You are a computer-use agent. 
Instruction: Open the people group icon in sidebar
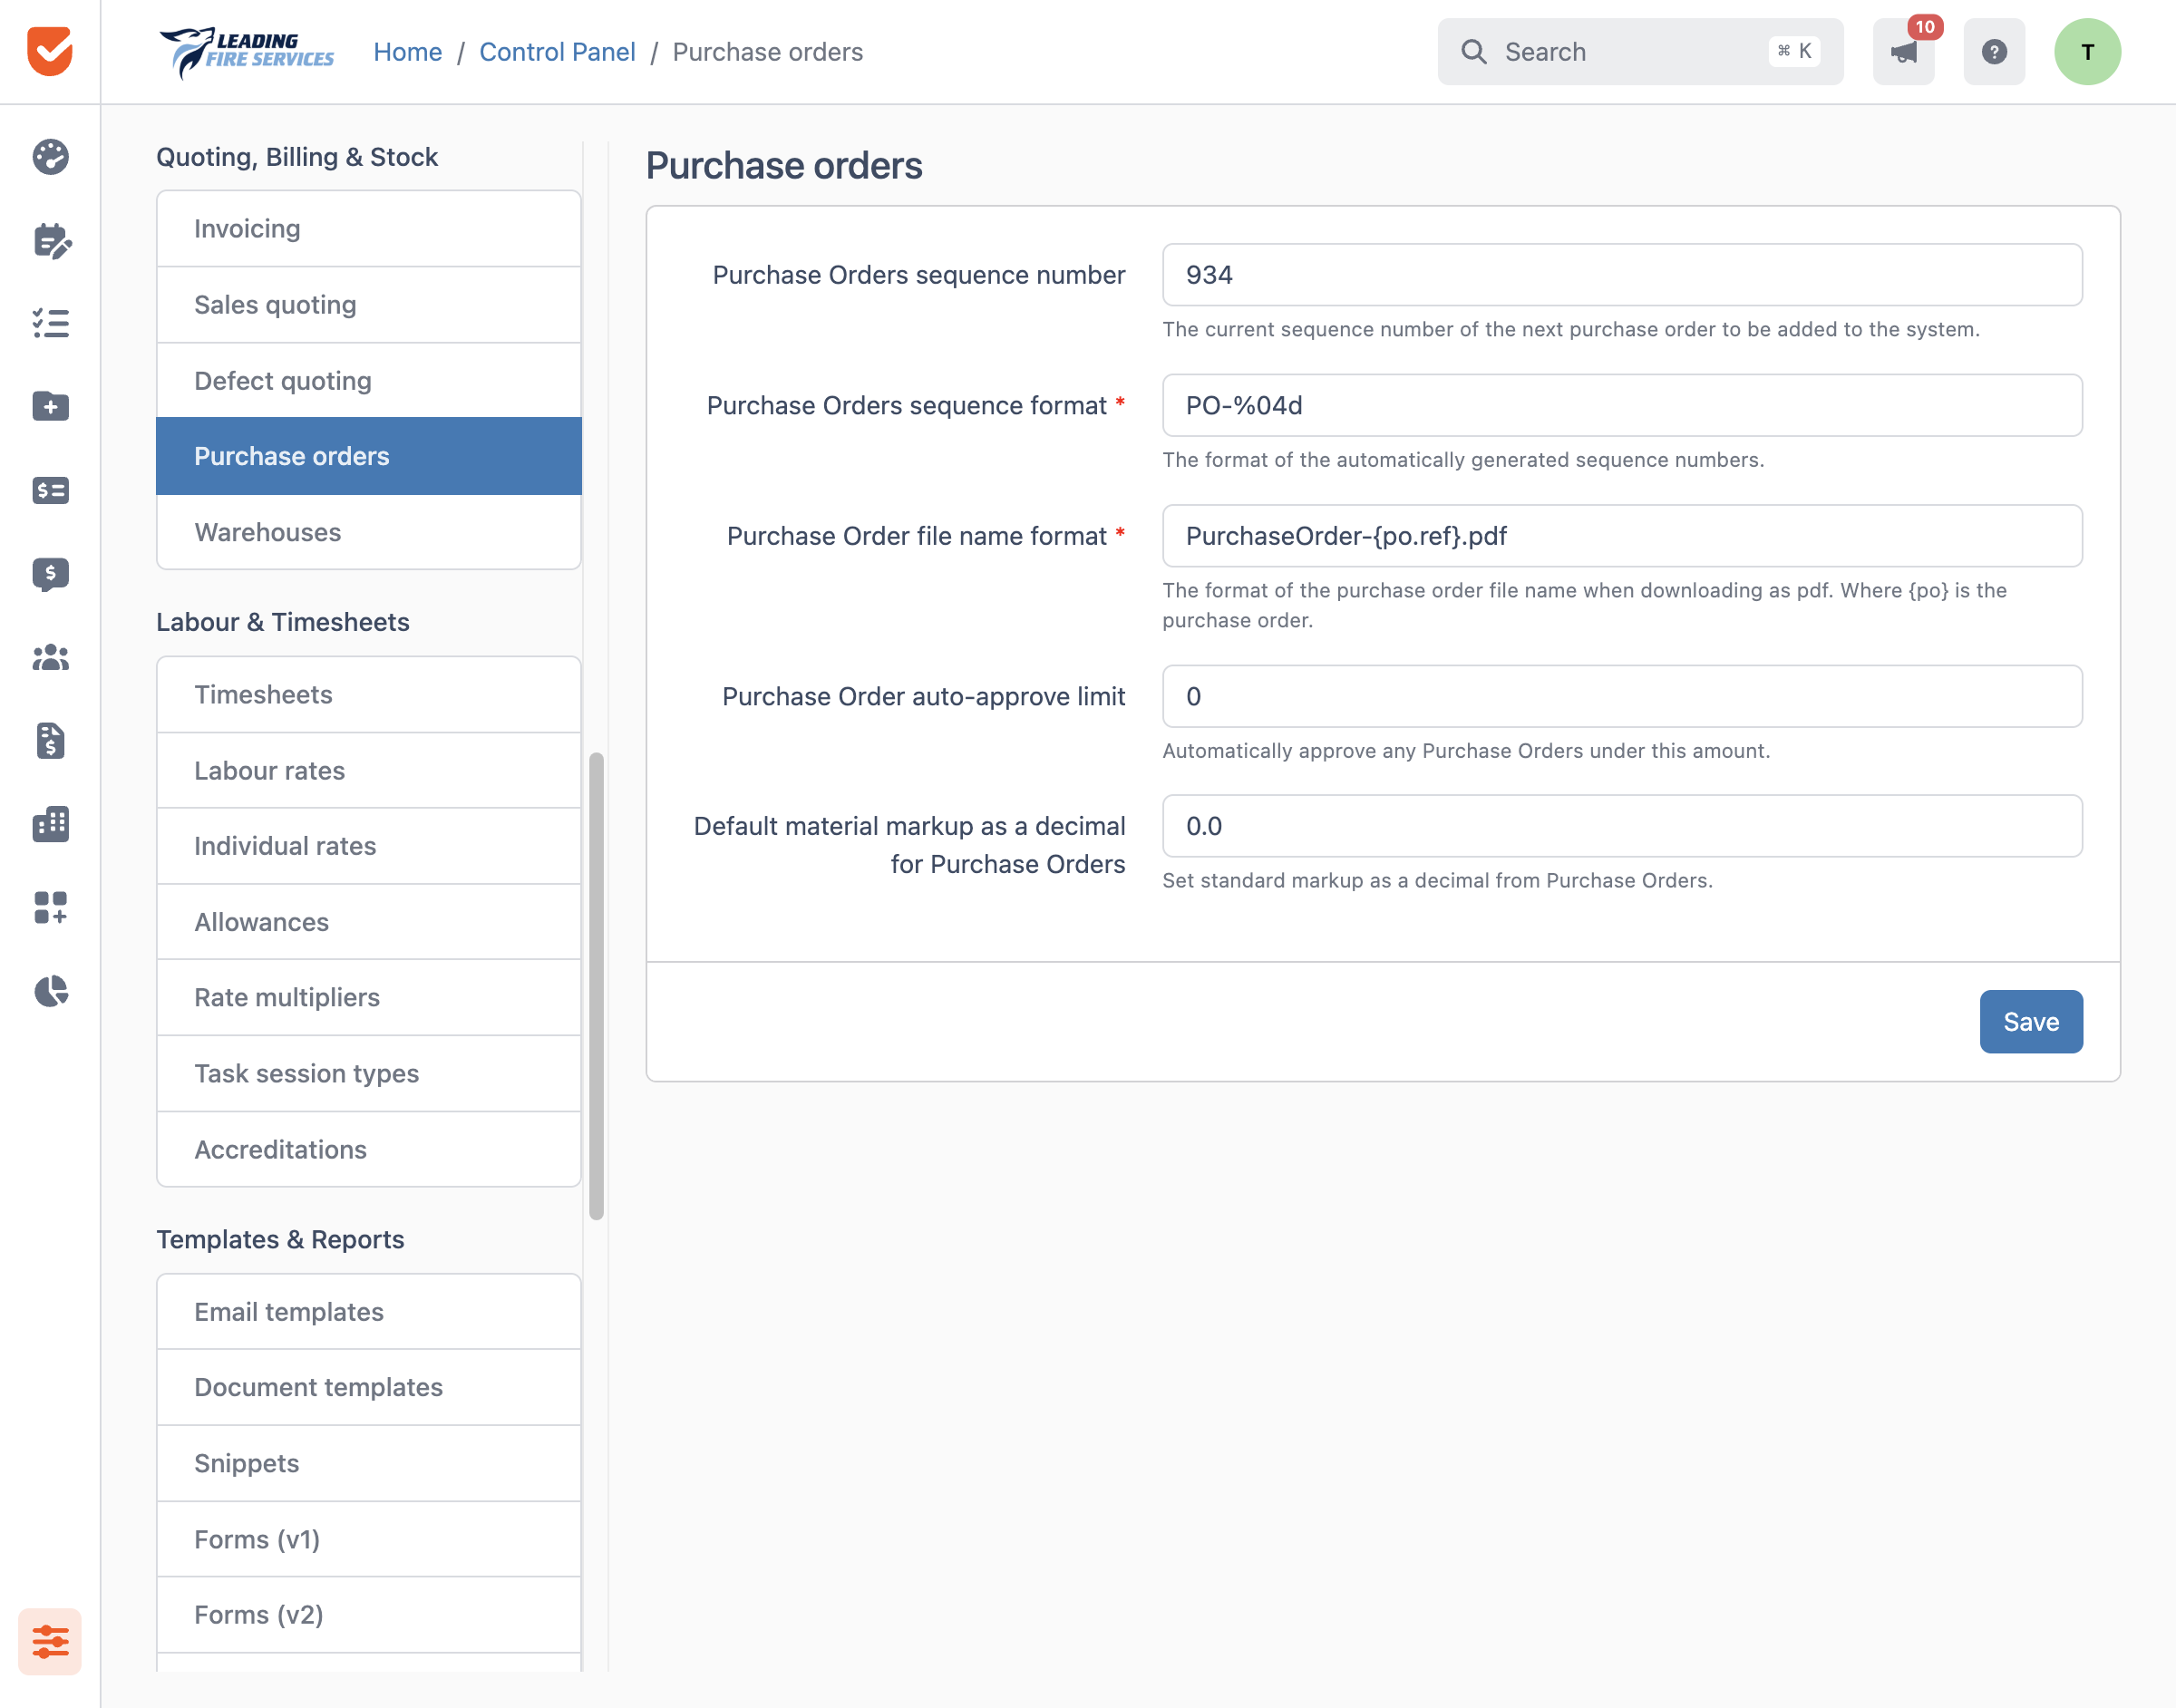point(50,657)
